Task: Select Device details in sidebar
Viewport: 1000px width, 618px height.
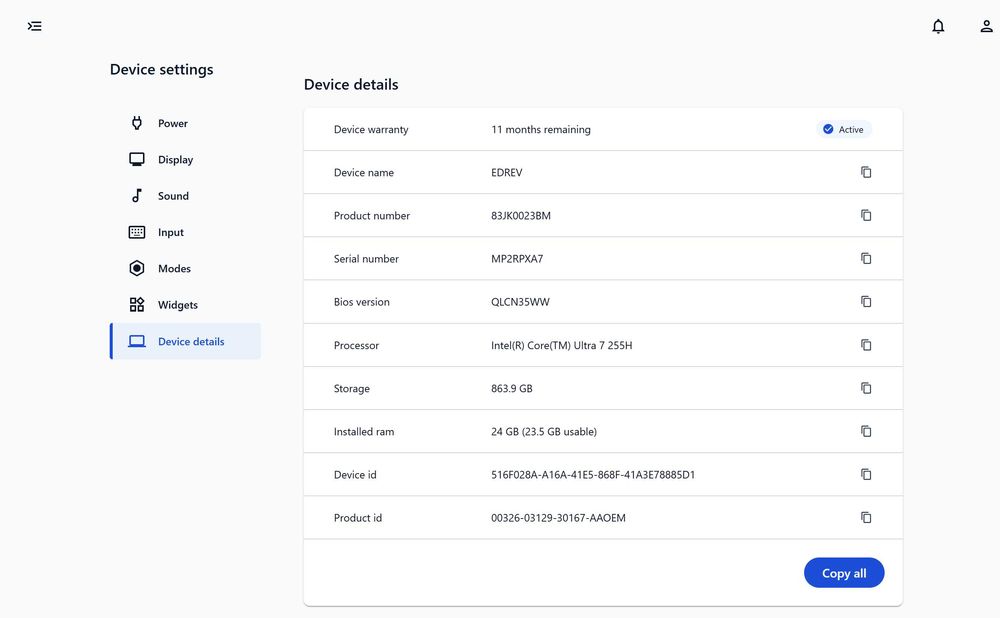Action: click(186, 341)
